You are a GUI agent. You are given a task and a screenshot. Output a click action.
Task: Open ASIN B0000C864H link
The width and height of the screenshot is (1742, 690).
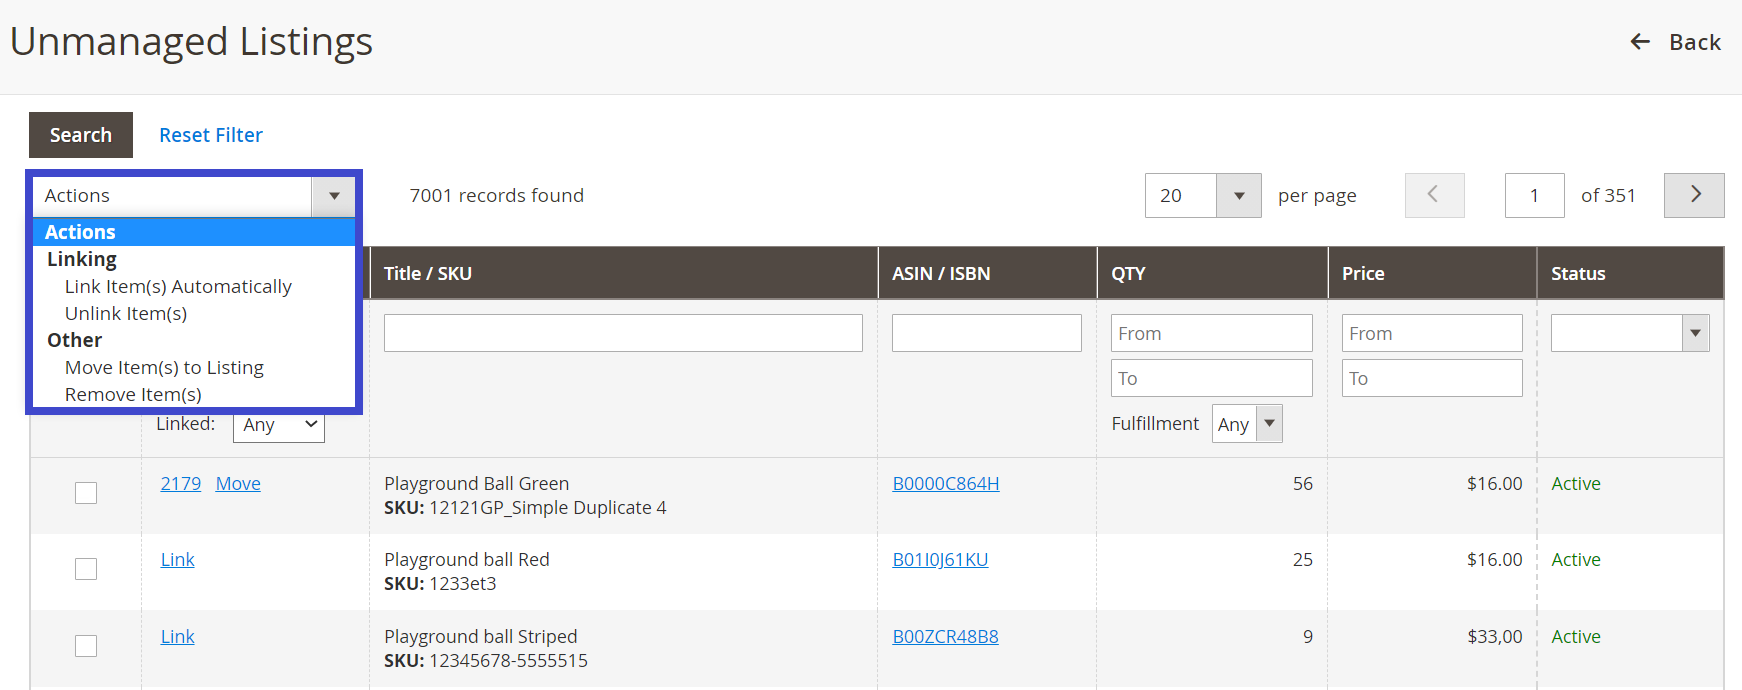945,484
